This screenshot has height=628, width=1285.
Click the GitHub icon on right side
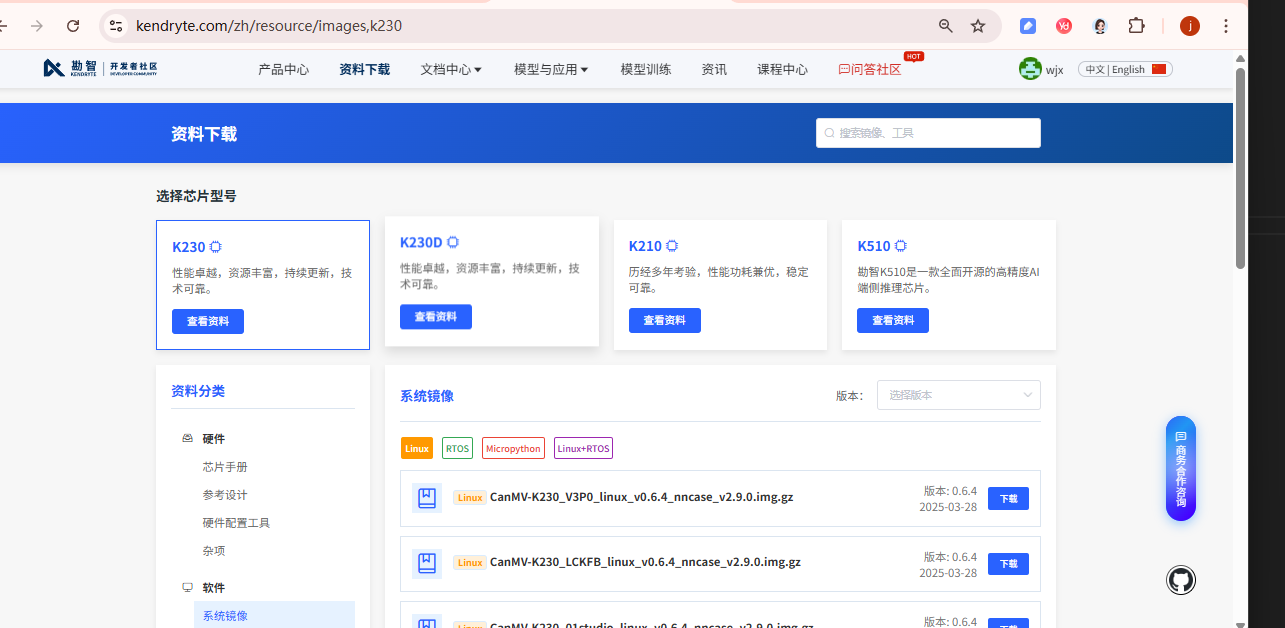click(x=1180, y=580)
